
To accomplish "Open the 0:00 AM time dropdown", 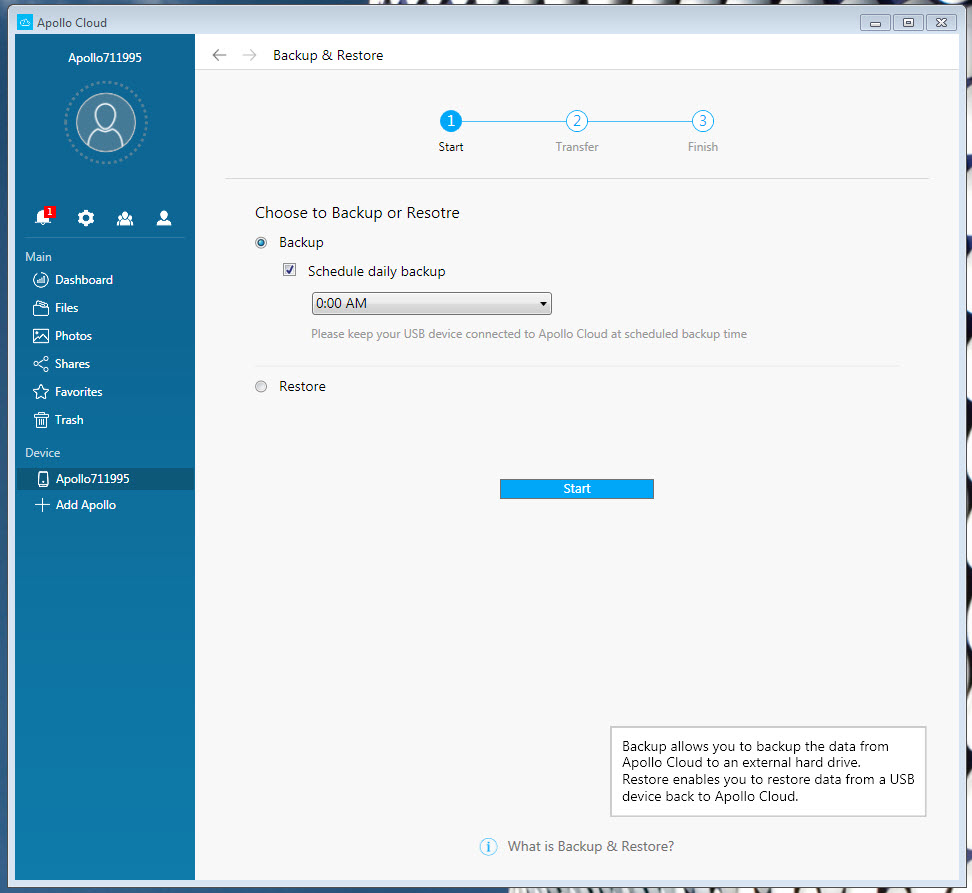I will coord(431,304).
